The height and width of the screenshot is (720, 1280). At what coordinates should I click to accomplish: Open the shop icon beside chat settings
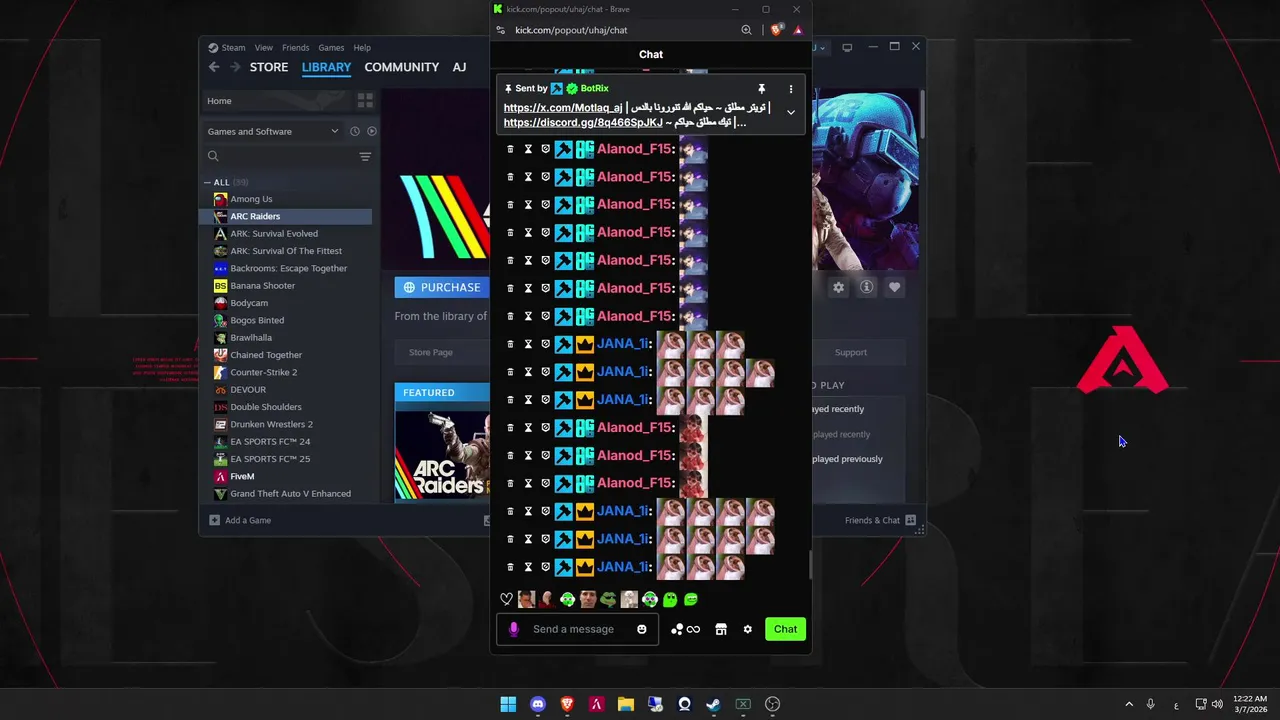tap(721, 629)
